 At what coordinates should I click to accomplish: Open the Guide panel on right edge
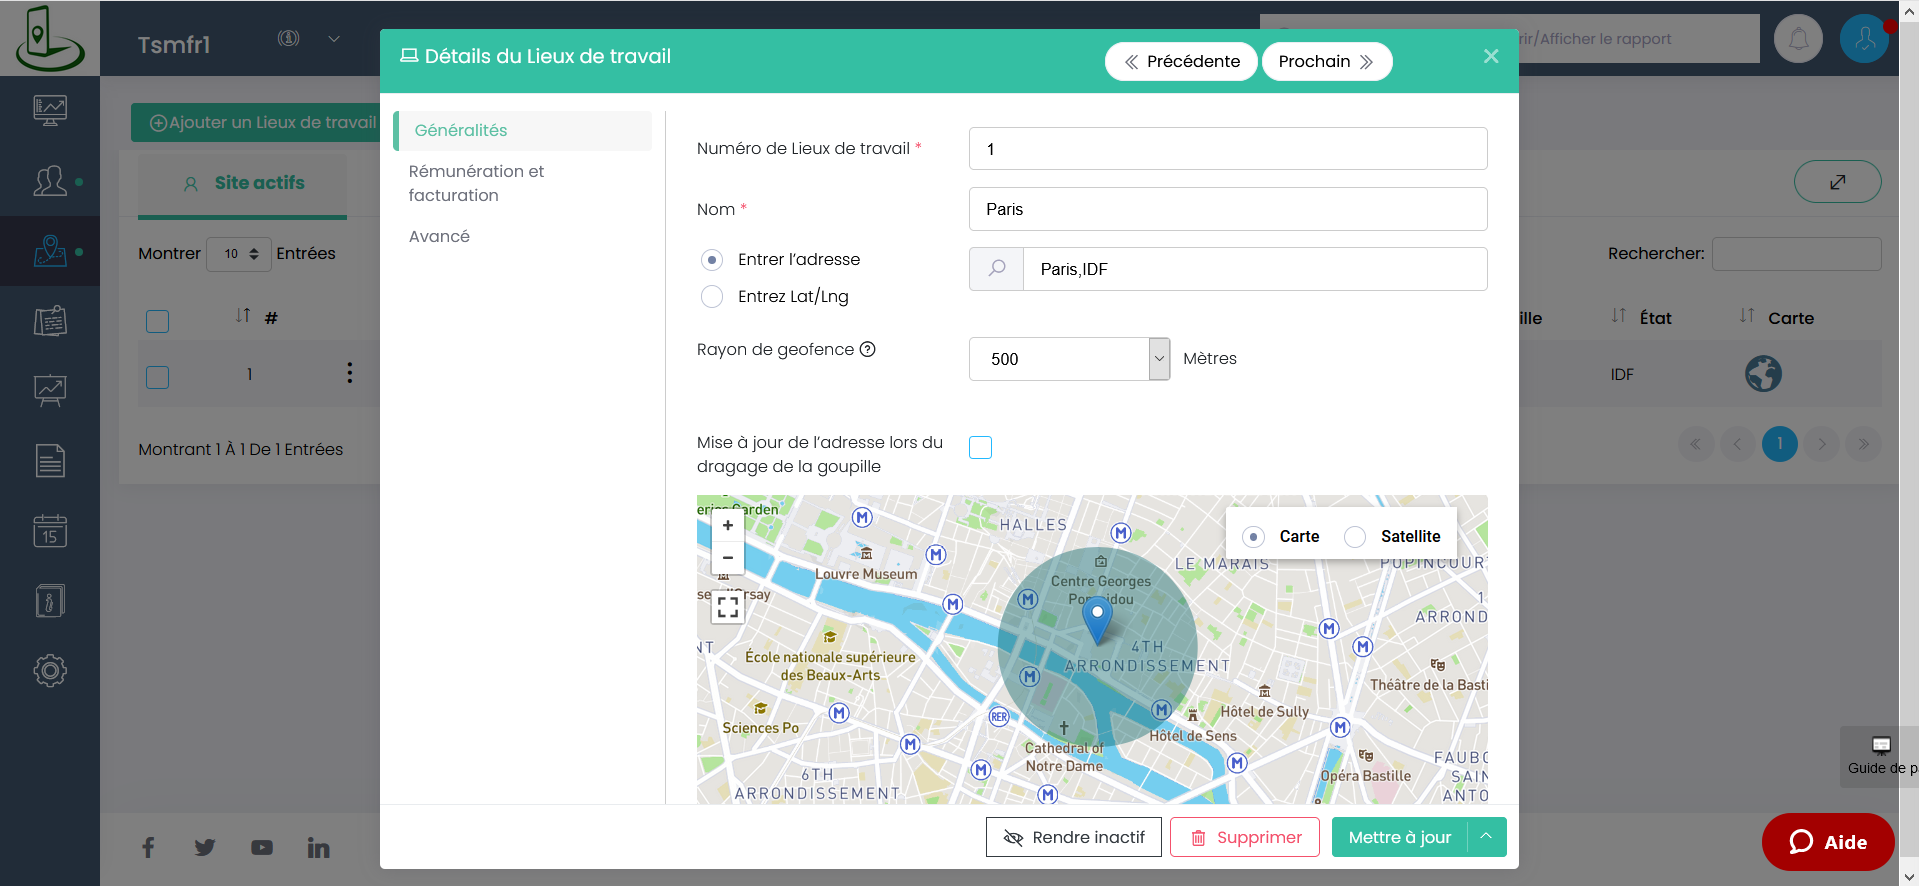(1880, 756)
